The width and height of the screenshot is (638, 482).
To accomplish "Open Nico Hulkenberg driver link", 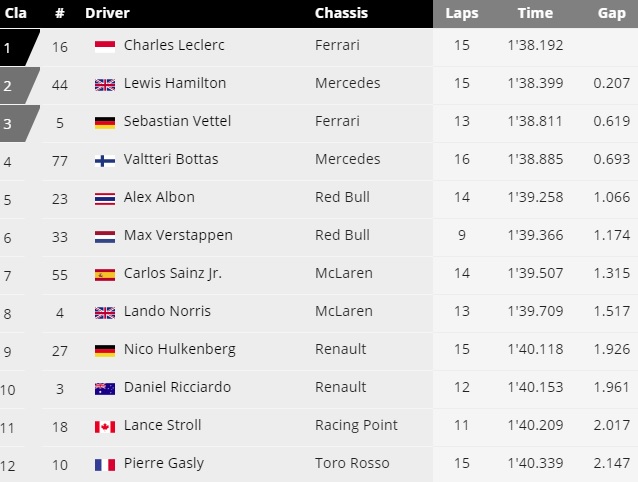I will [x=179, y=349].
